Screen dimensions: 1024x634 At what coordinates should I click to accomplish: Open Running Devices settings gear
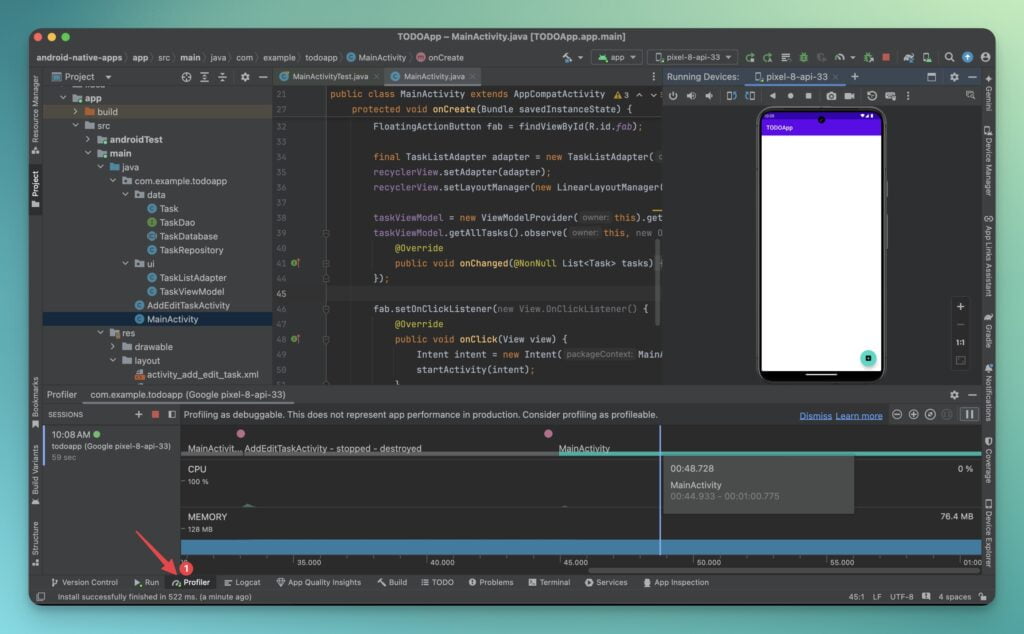(x=954, y=77)
